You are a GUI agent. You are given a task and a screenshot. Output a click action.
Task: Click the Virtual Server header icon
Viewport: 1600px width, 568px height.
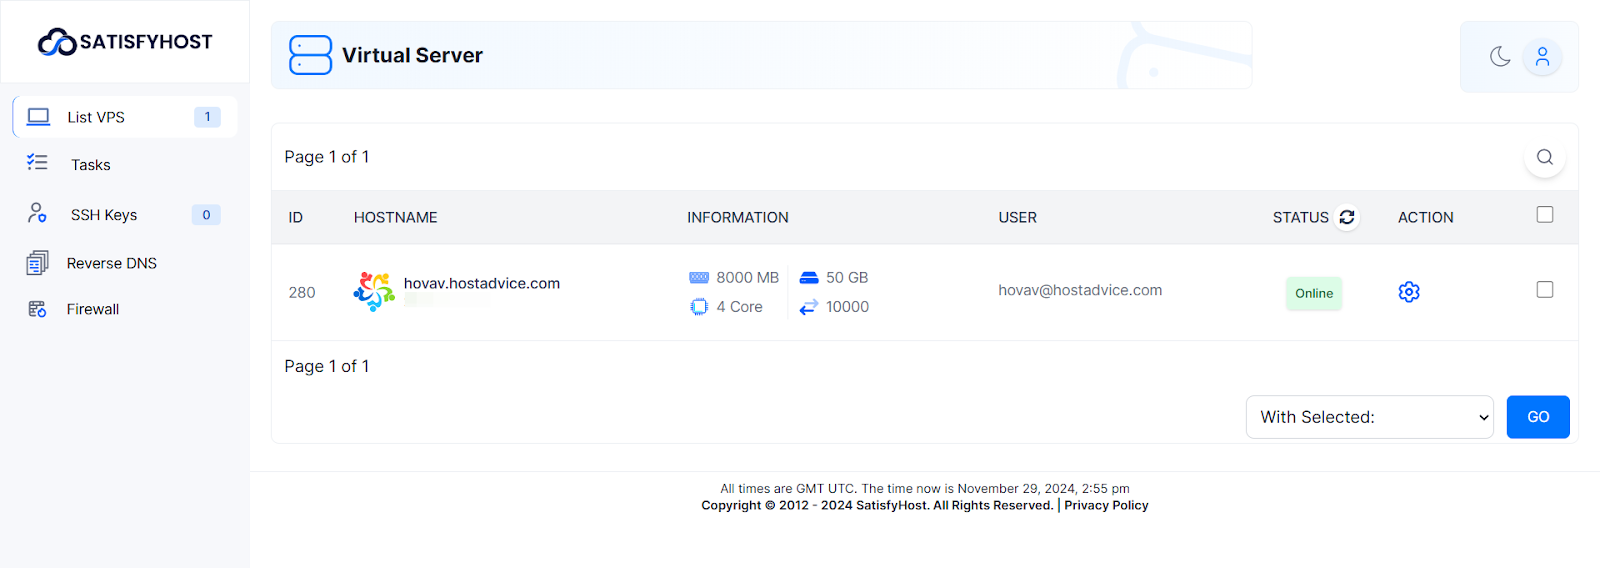pos(310,55)
